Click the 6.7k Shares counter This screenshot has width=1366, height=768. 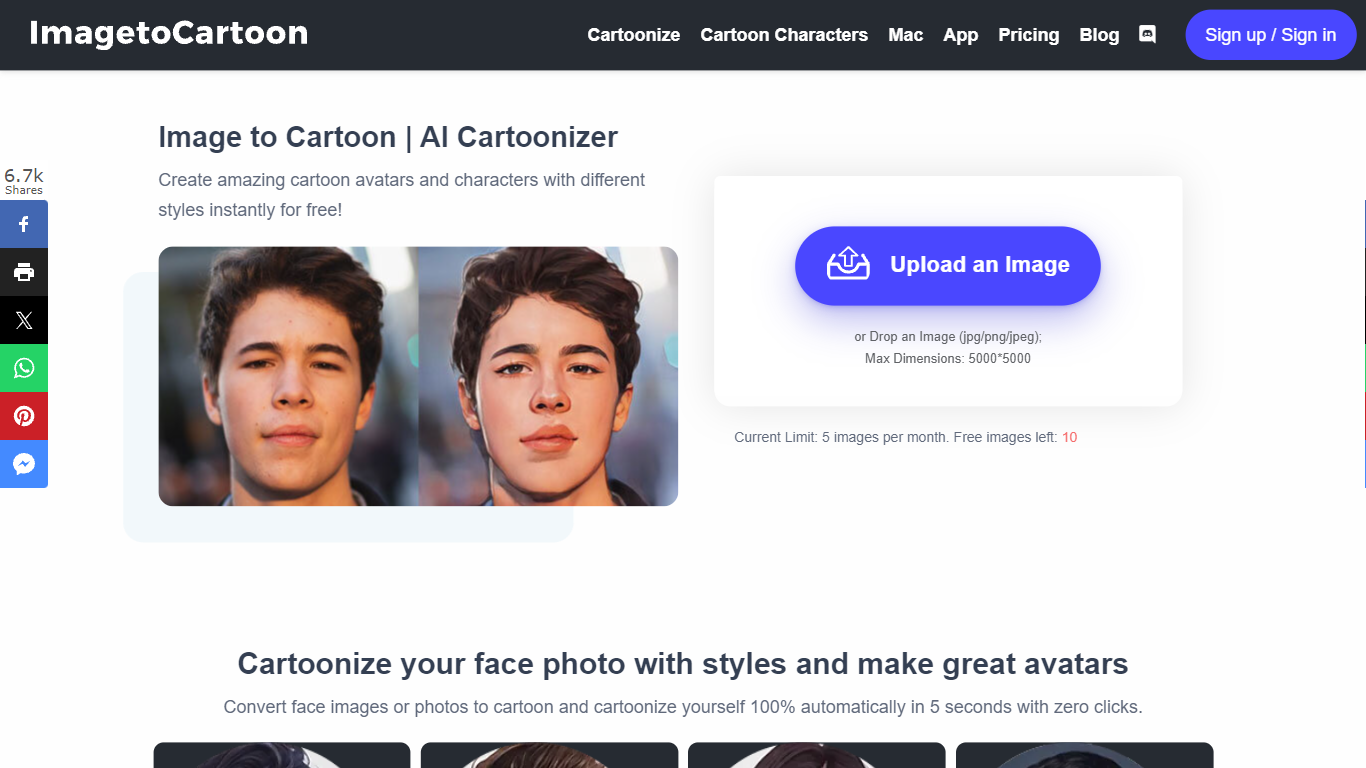tap(24, 181)
